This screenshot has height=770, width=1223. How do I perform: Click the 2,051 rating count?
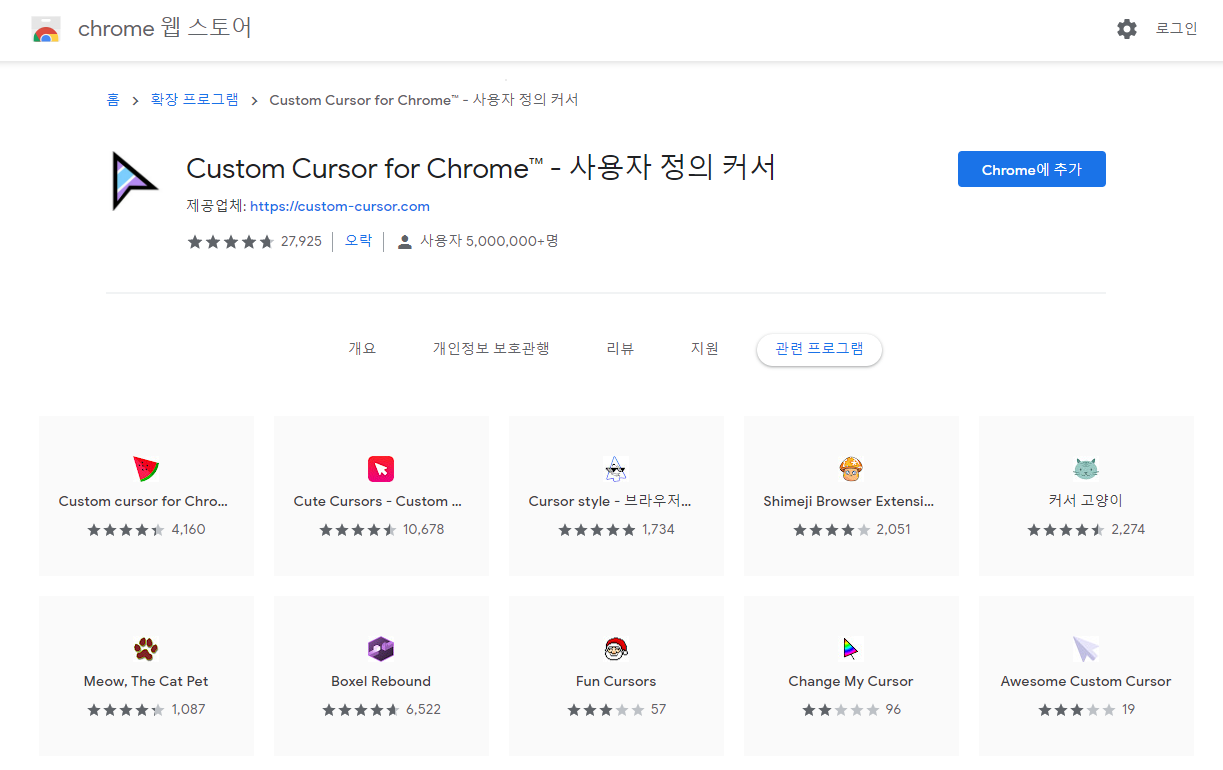[893, 530]
